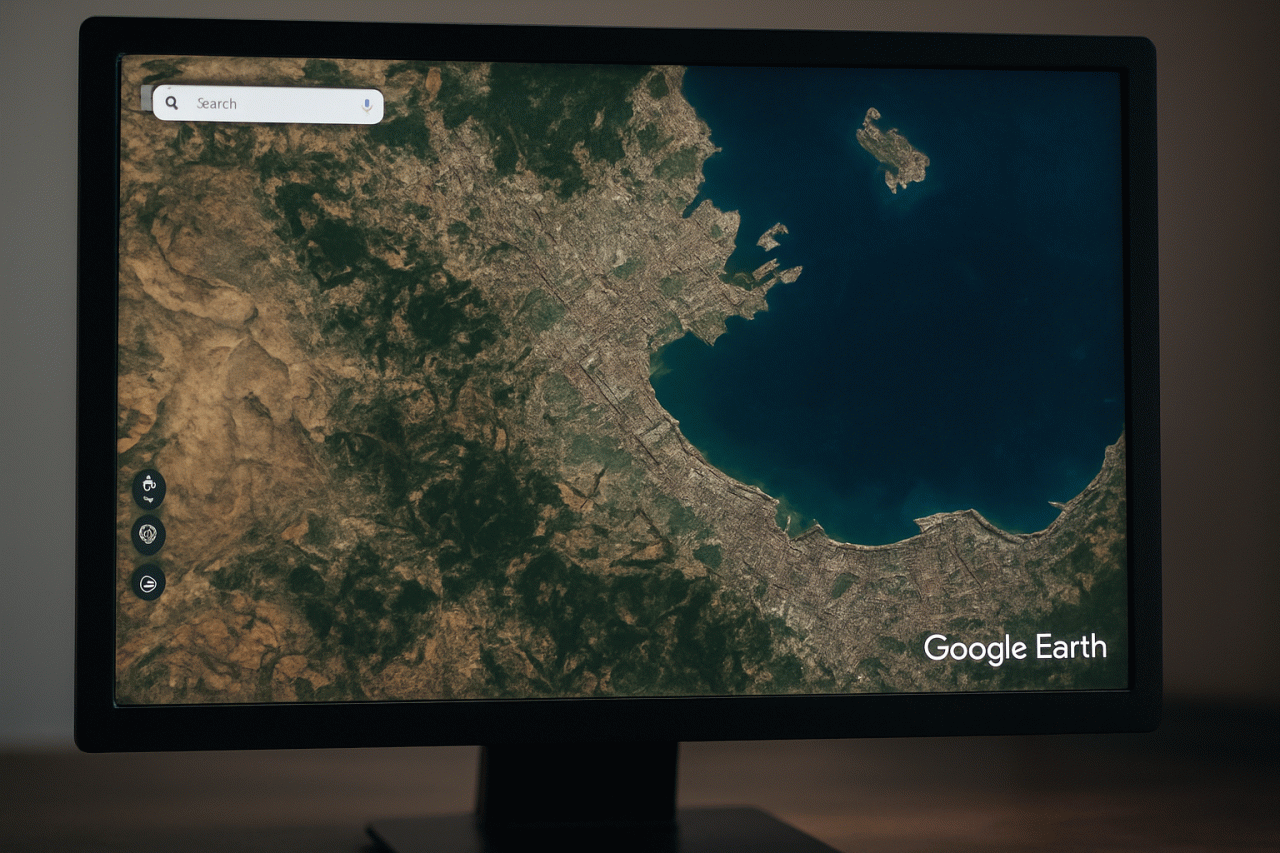Viewport: 1280px width, 853px height.
Task: Start voice search with the microphone icon
Action: click(x=367, y=104)
